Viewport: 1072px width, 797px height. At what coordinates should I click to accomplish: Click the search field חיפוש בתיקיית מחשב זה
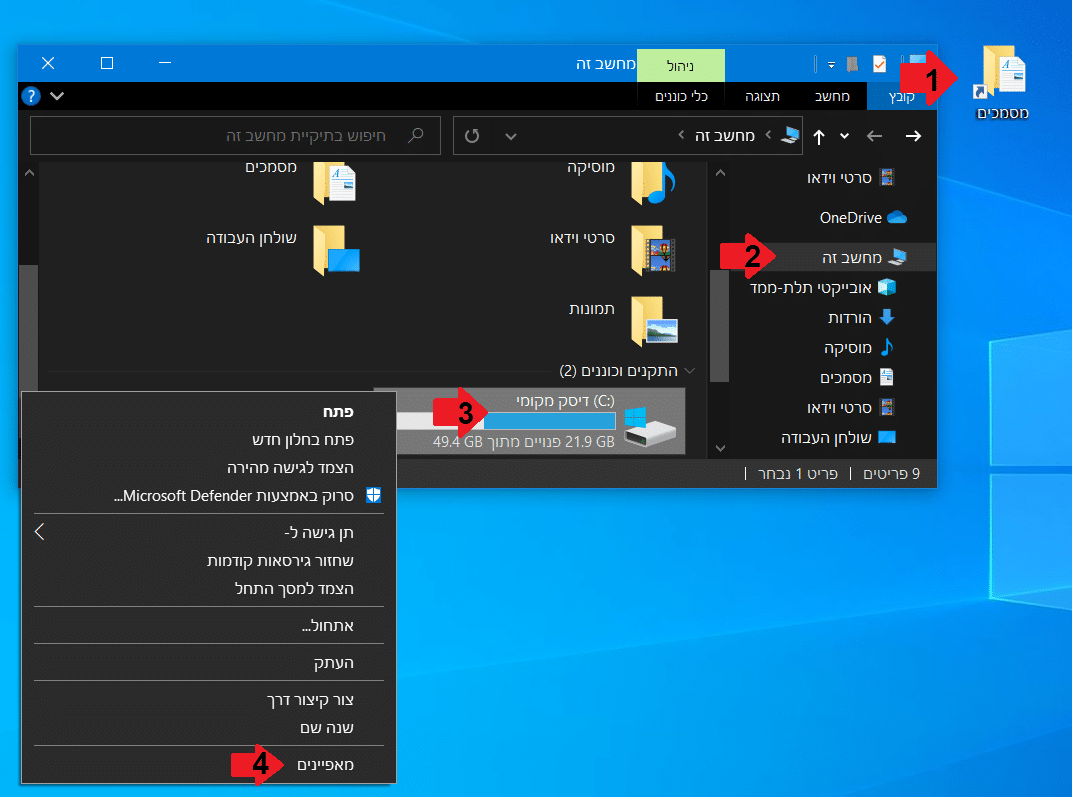(235, 135)
